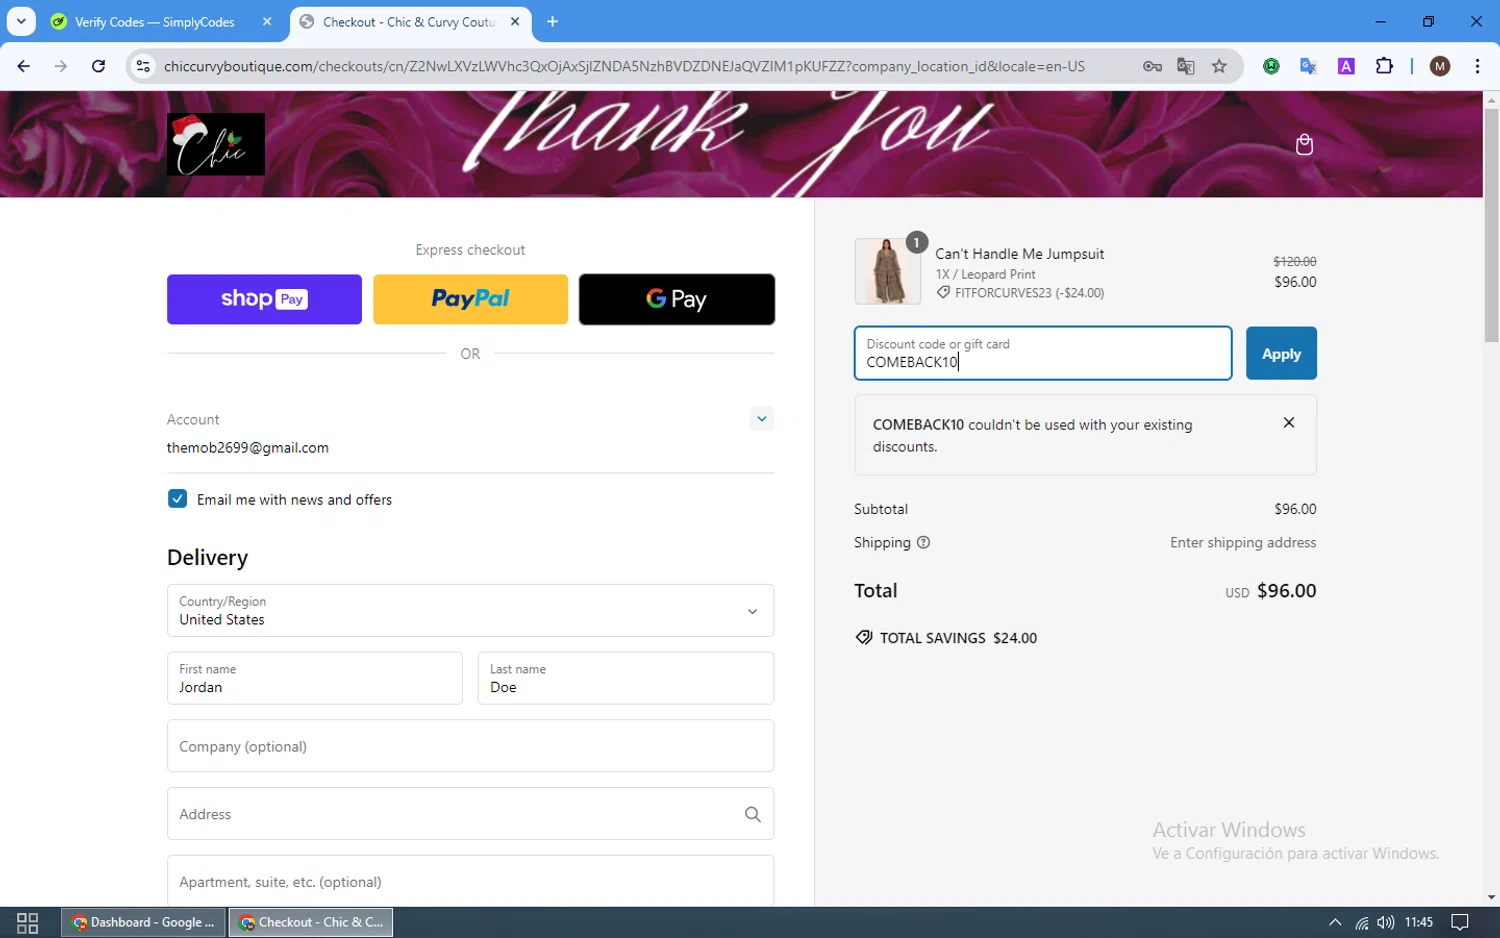Click the Last name field with Doe
This screenshot has height=938, width=1500.
626,678
